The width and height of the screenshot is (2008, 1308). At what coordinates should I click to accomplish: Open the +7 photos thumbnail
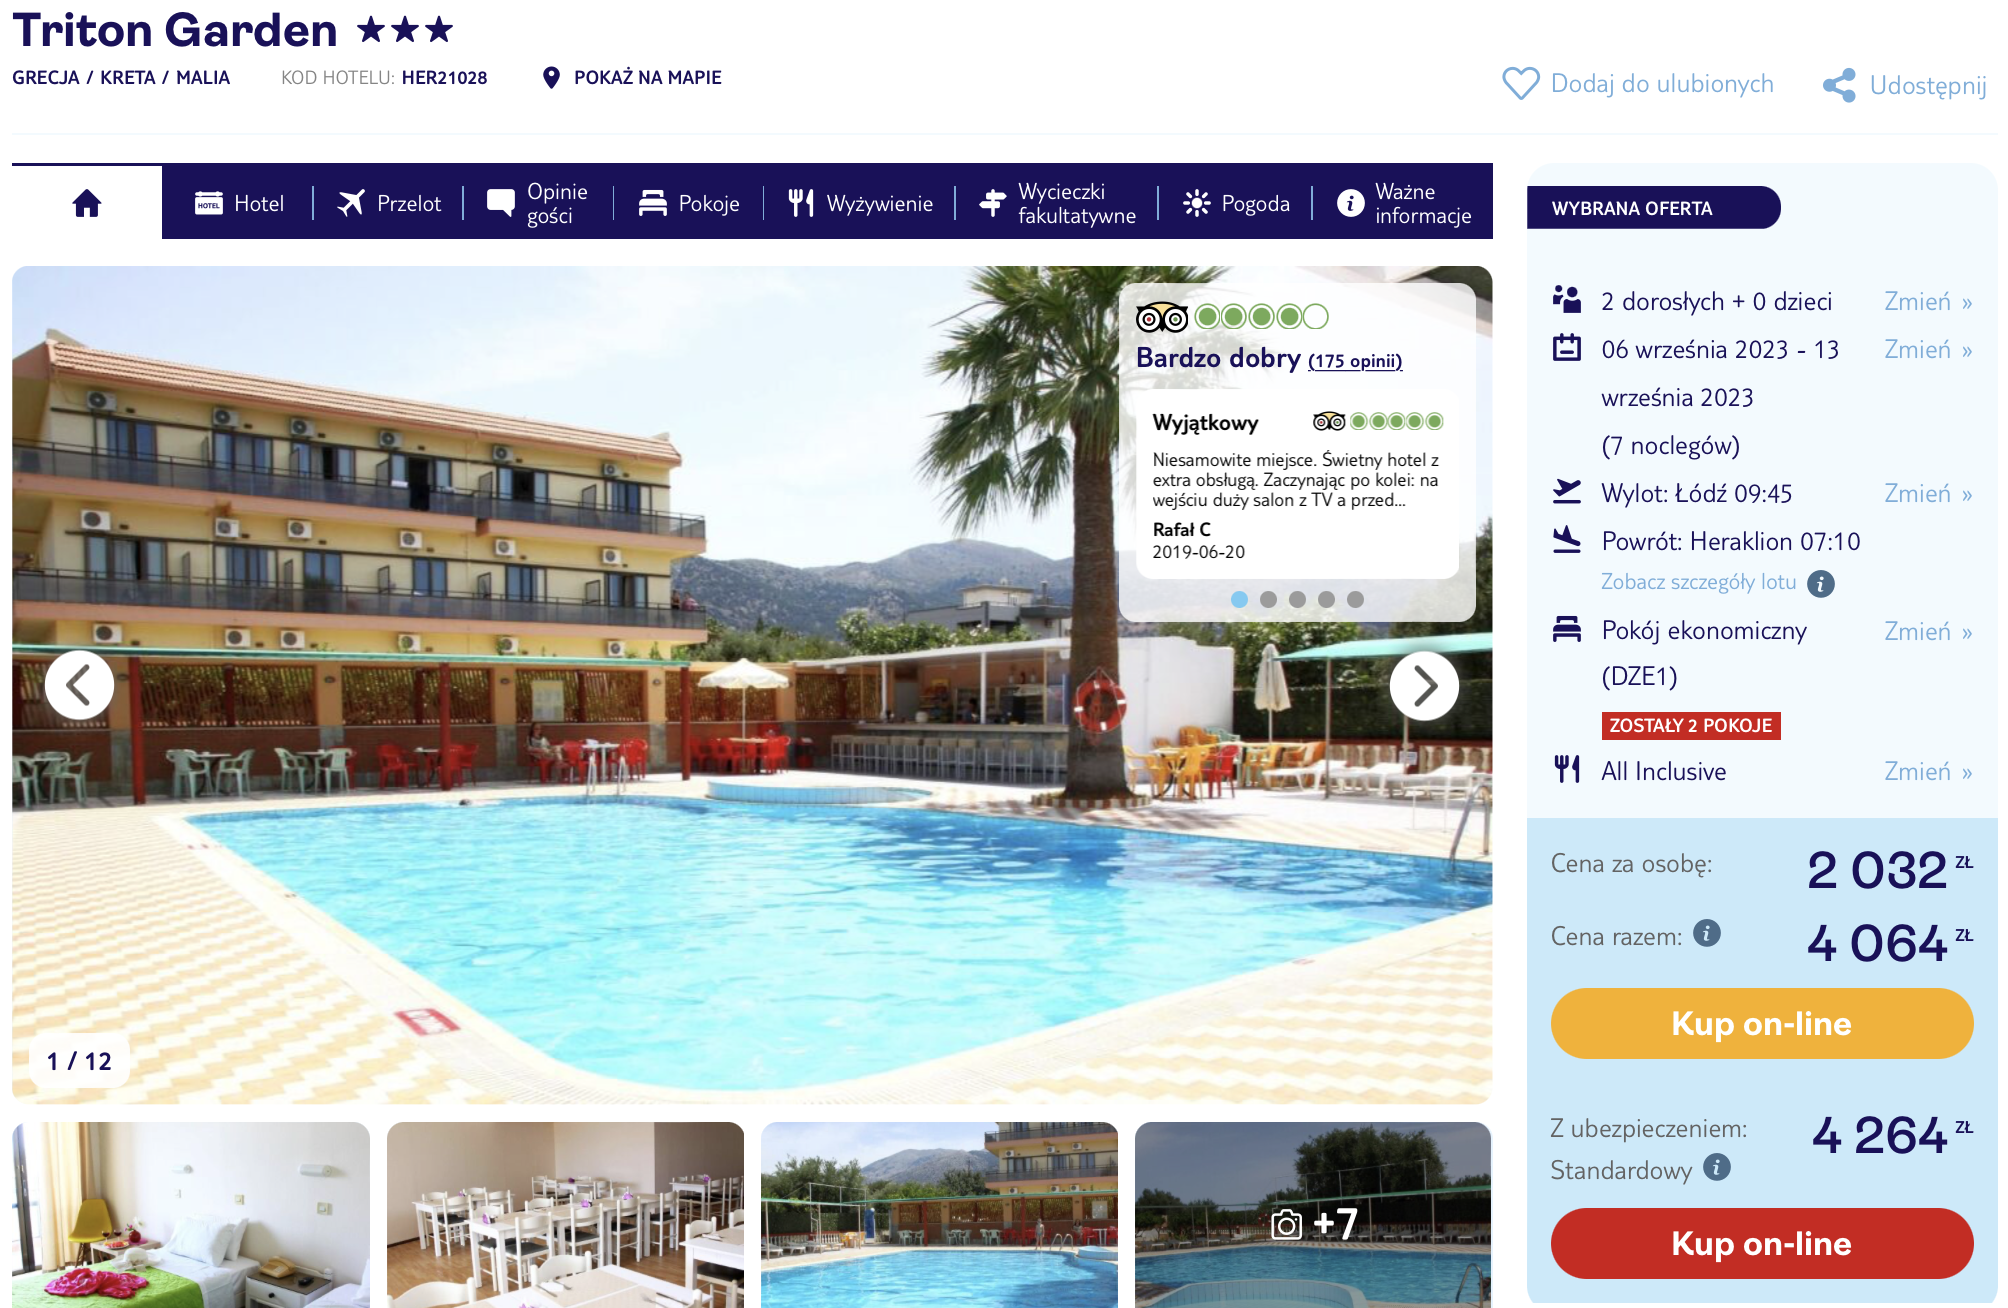1313,1214
